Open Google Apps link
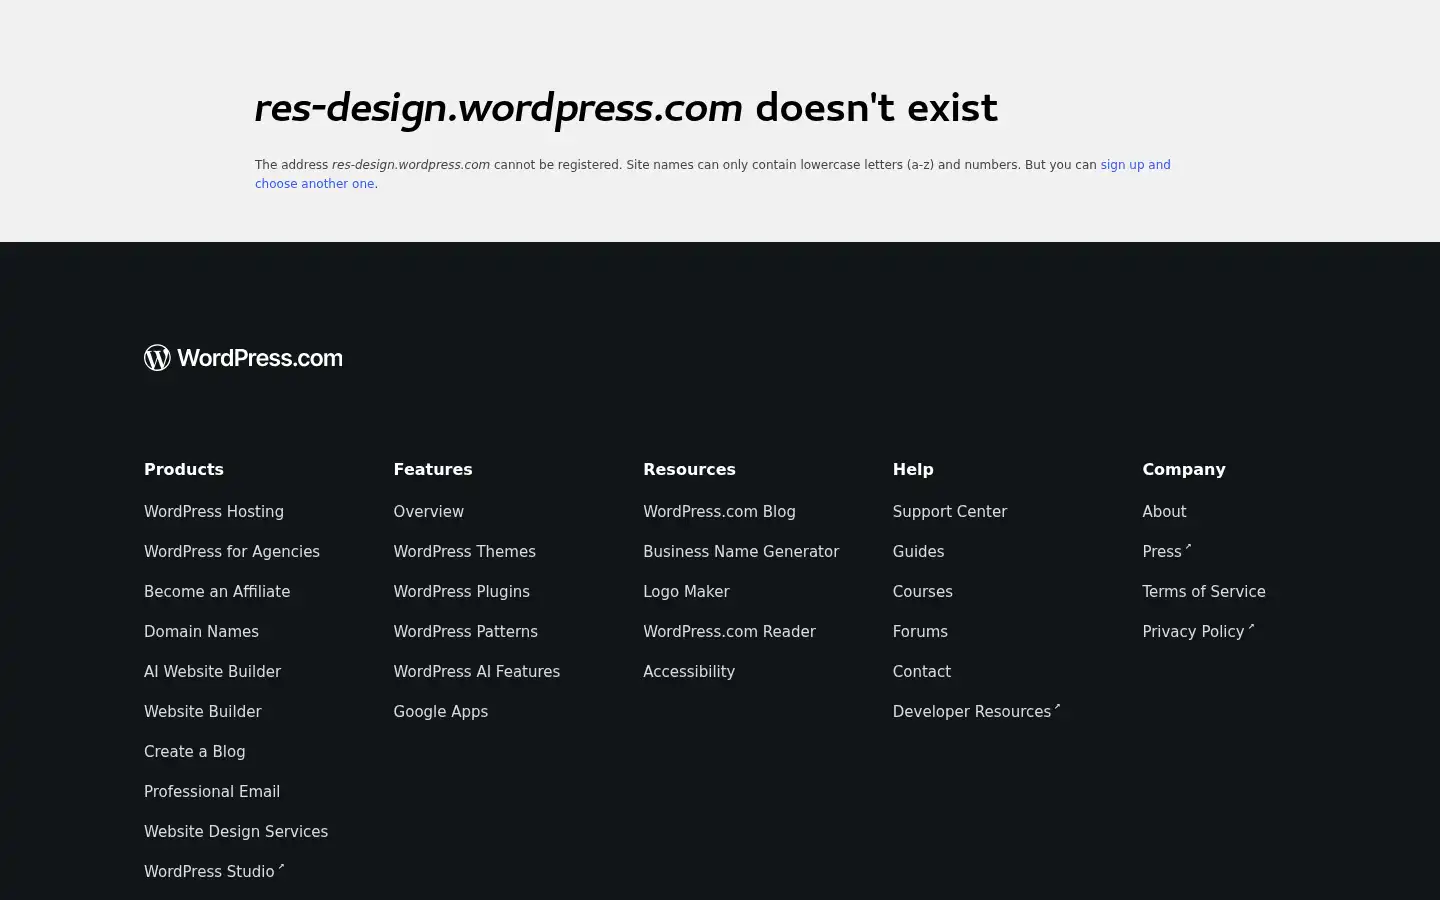 click(x=441, y=712)
